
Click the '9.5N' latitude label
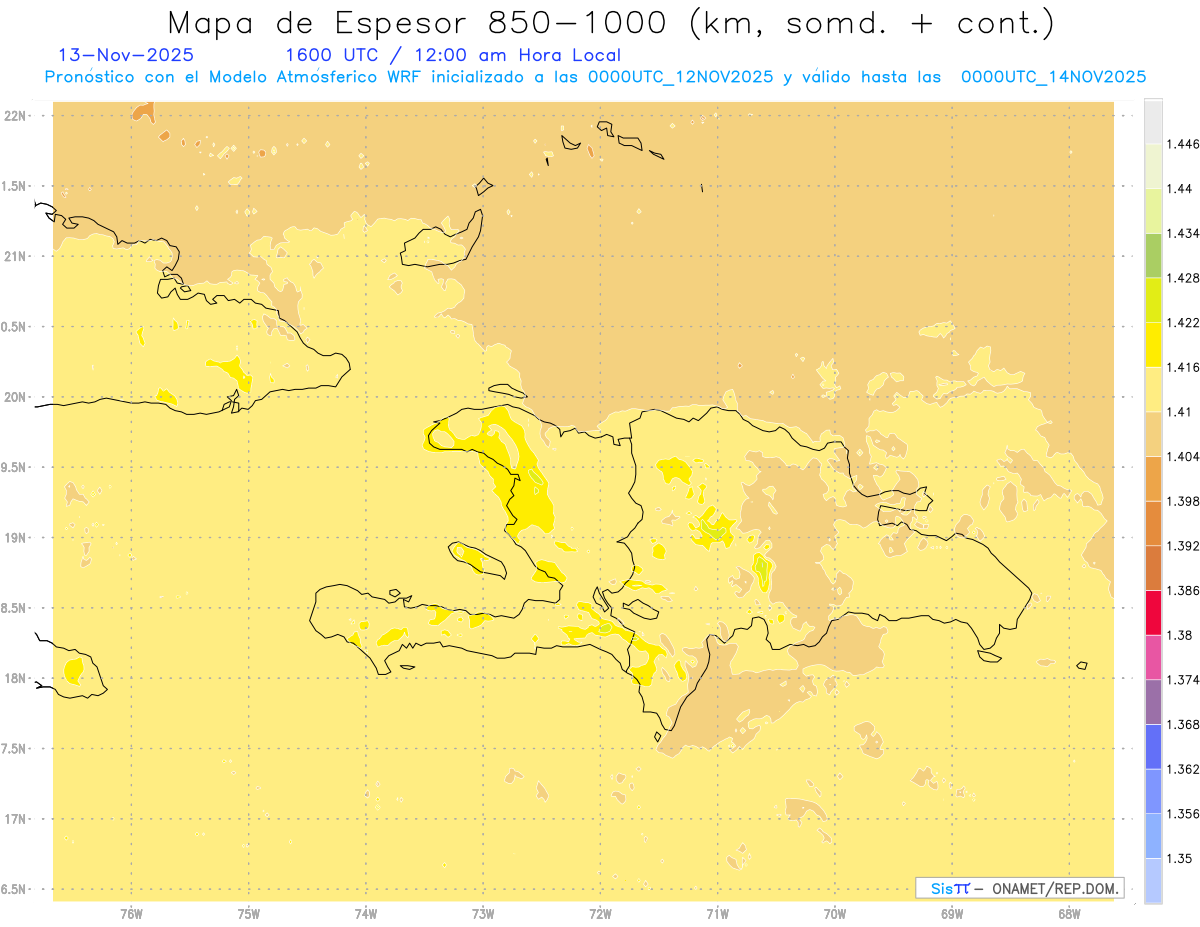point(15,467)
